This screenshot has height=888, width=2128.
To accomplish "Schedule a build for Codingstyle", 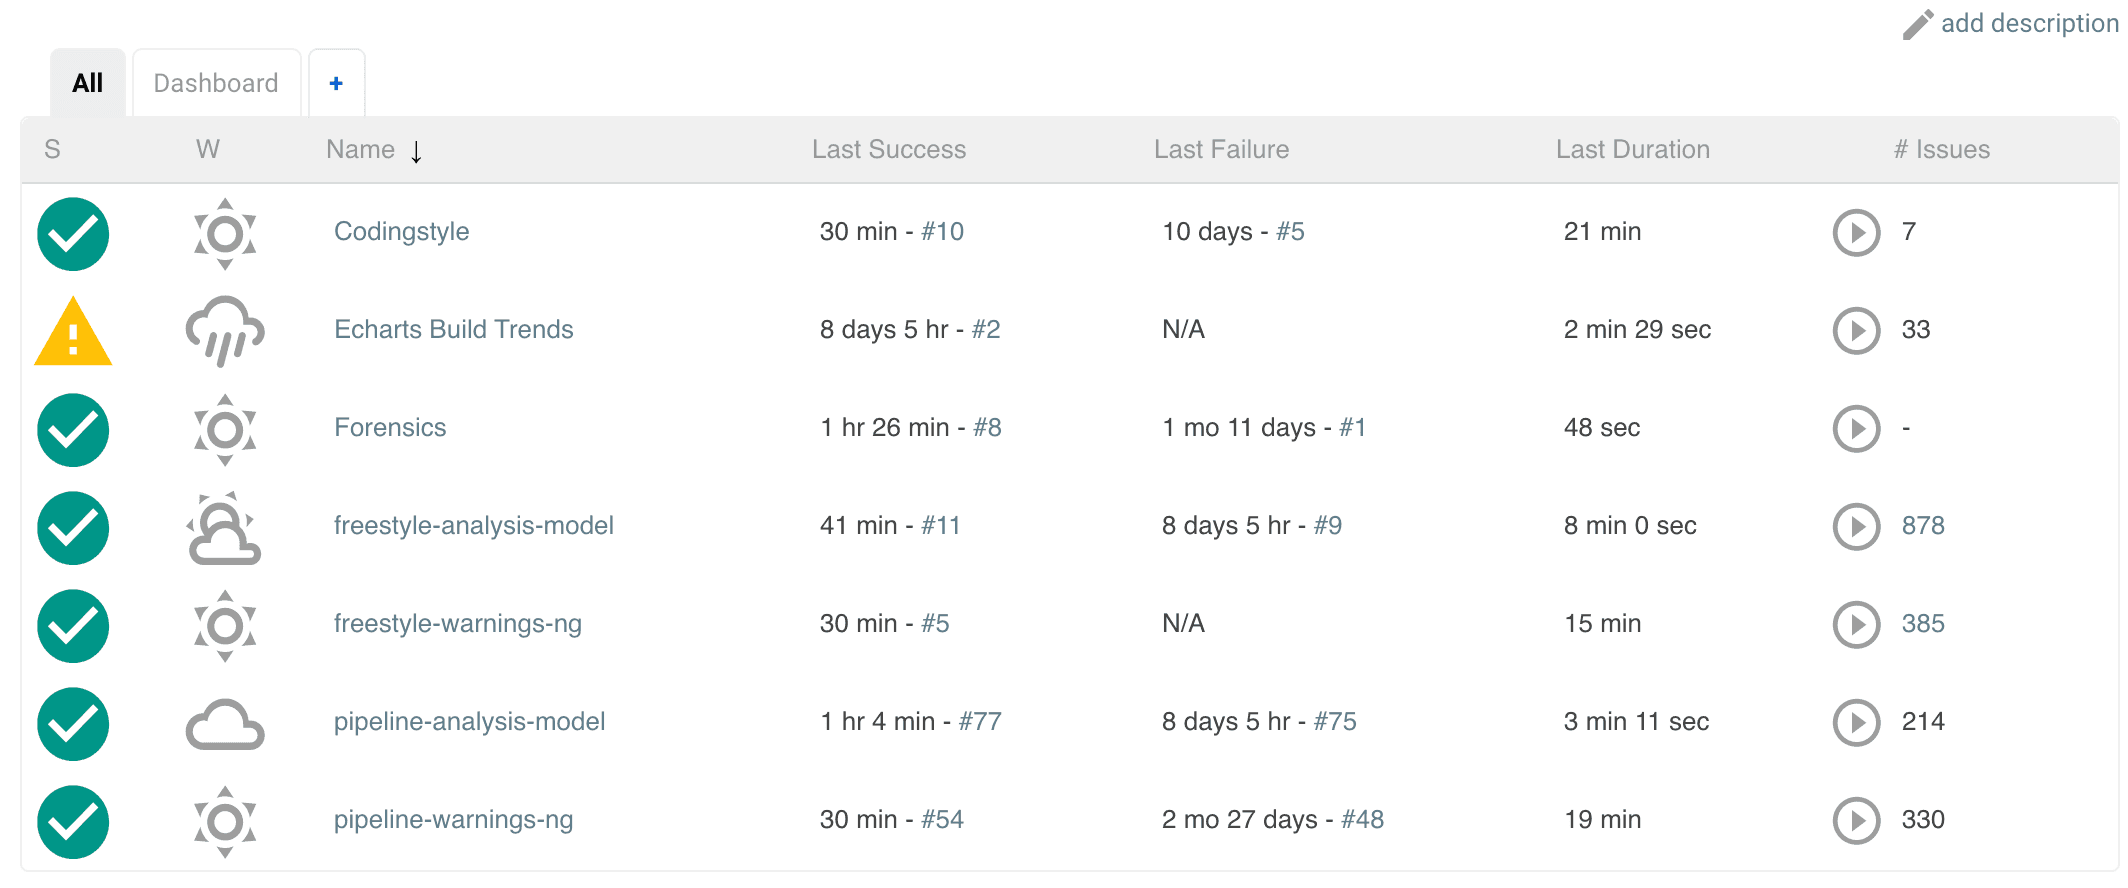I will pyautogui.click(x=1856, y=233).
